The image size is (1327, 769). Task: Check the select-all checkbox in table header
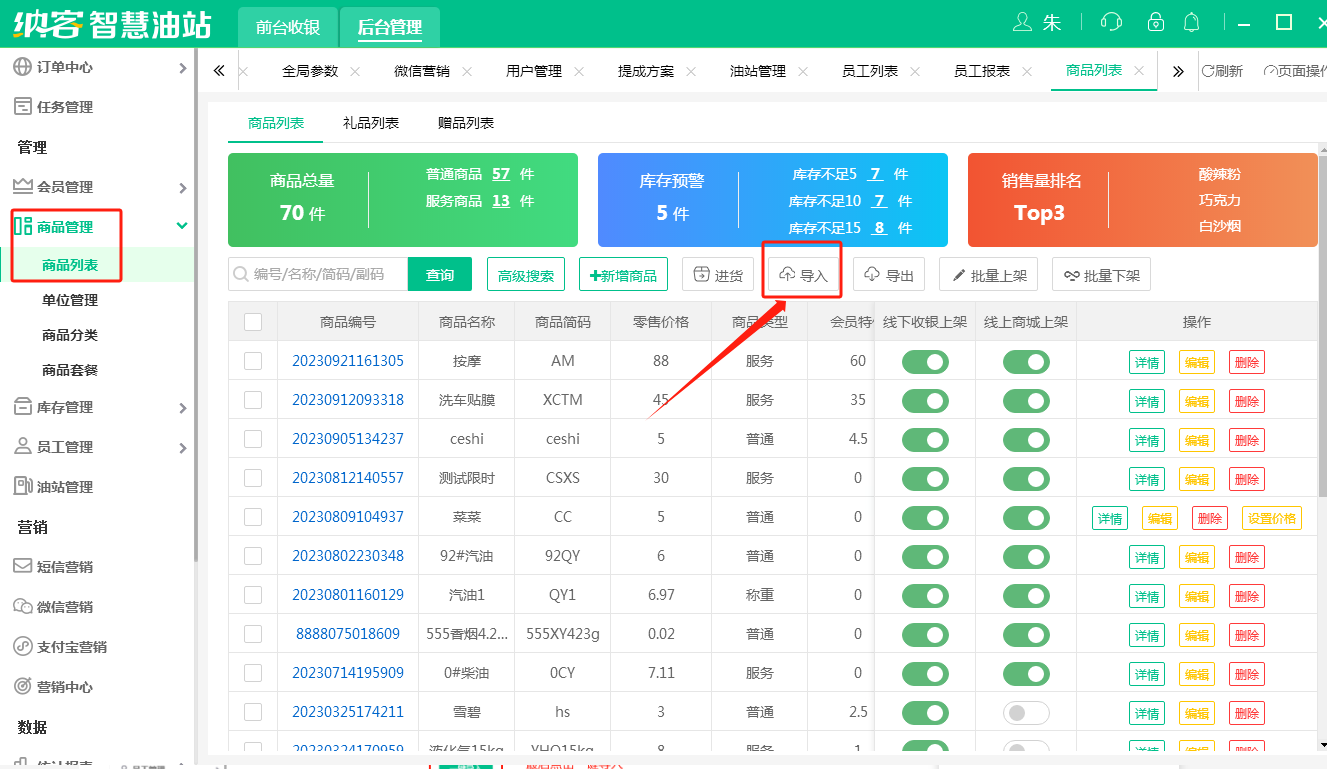click(x=253, y=322)
